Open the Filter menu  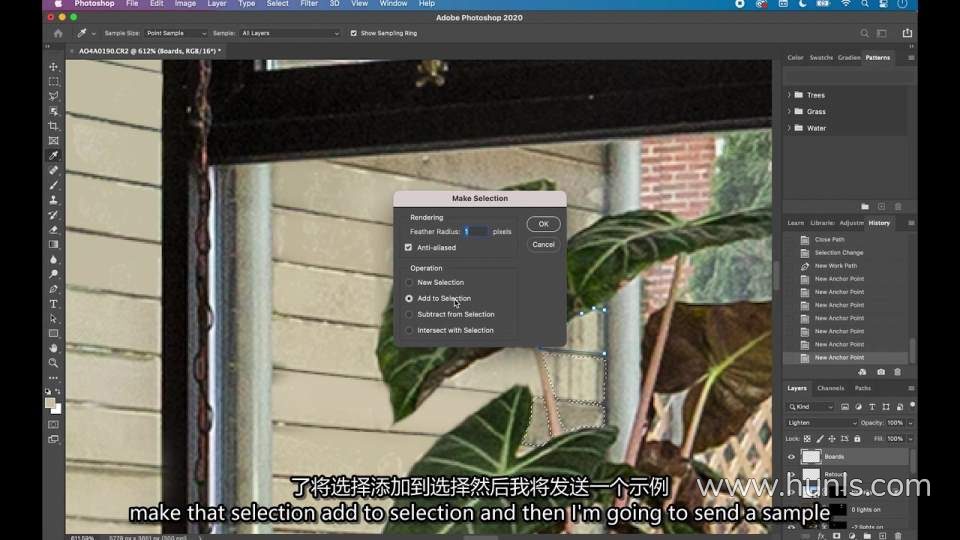309,4
